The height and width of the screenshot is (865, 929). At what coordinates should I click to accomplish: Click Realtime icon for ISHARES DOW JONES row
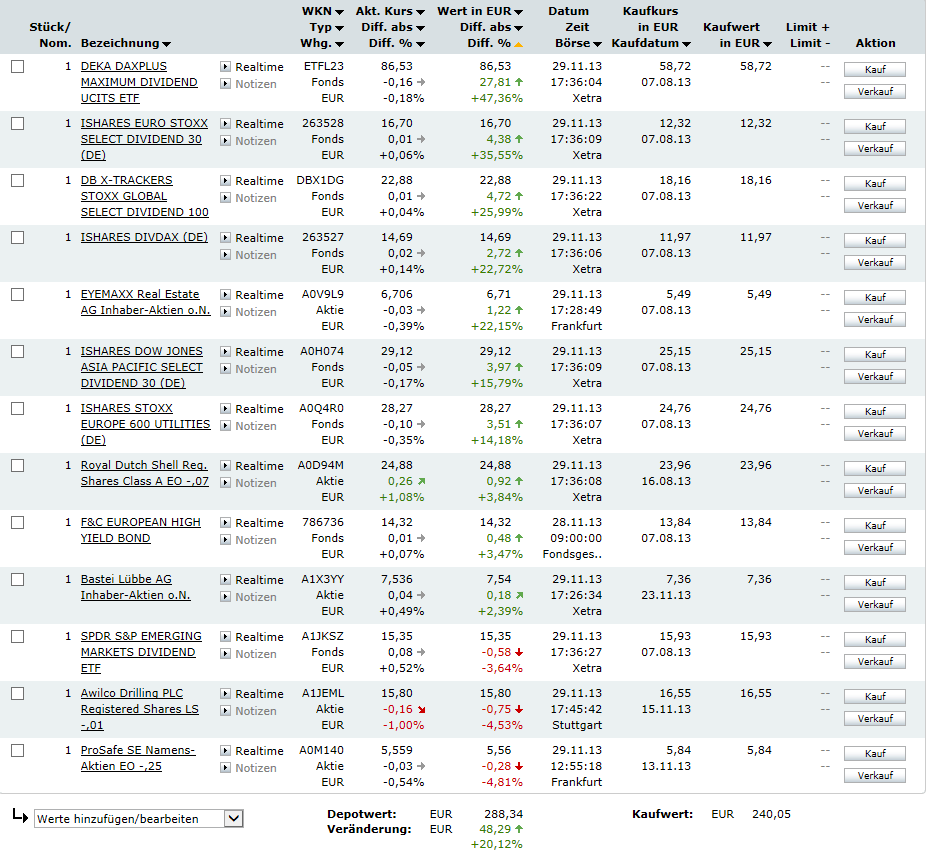pyautogui.click(x=225, y=351)
